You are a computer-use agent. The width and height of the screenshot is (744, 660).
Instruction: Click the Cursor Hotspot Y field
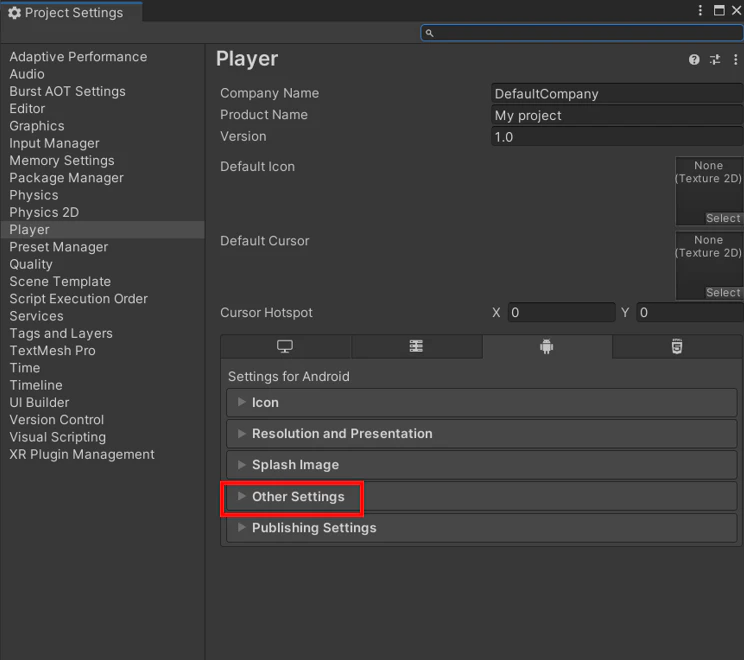[x=690, y=312]
